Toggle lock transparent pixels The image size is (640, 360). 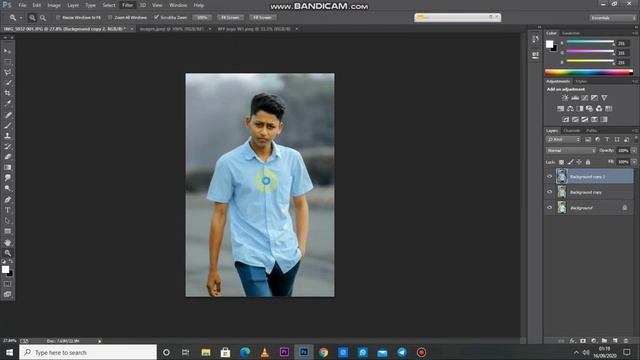(x=561, y=162)
